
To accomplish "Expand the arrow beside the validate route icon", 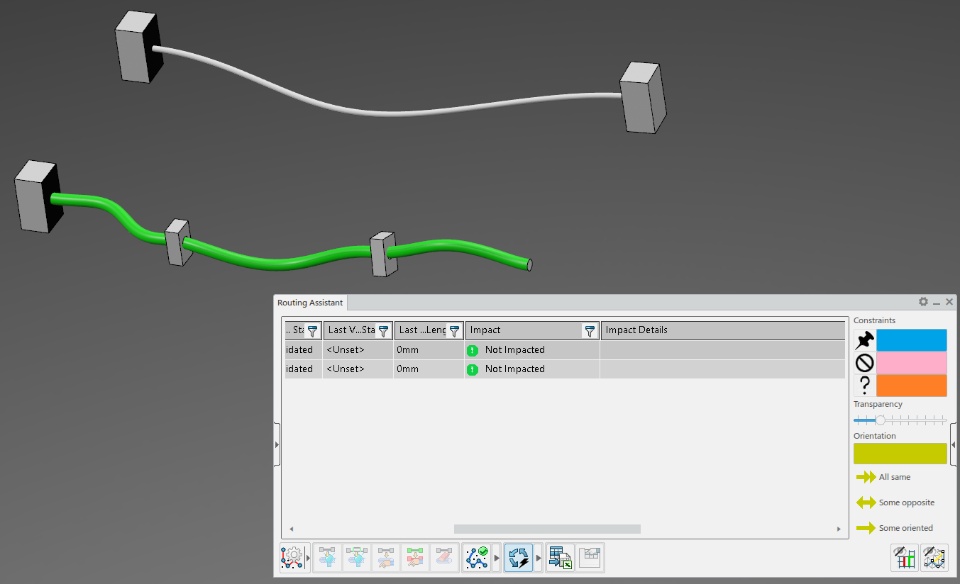I will coord(497,558).
